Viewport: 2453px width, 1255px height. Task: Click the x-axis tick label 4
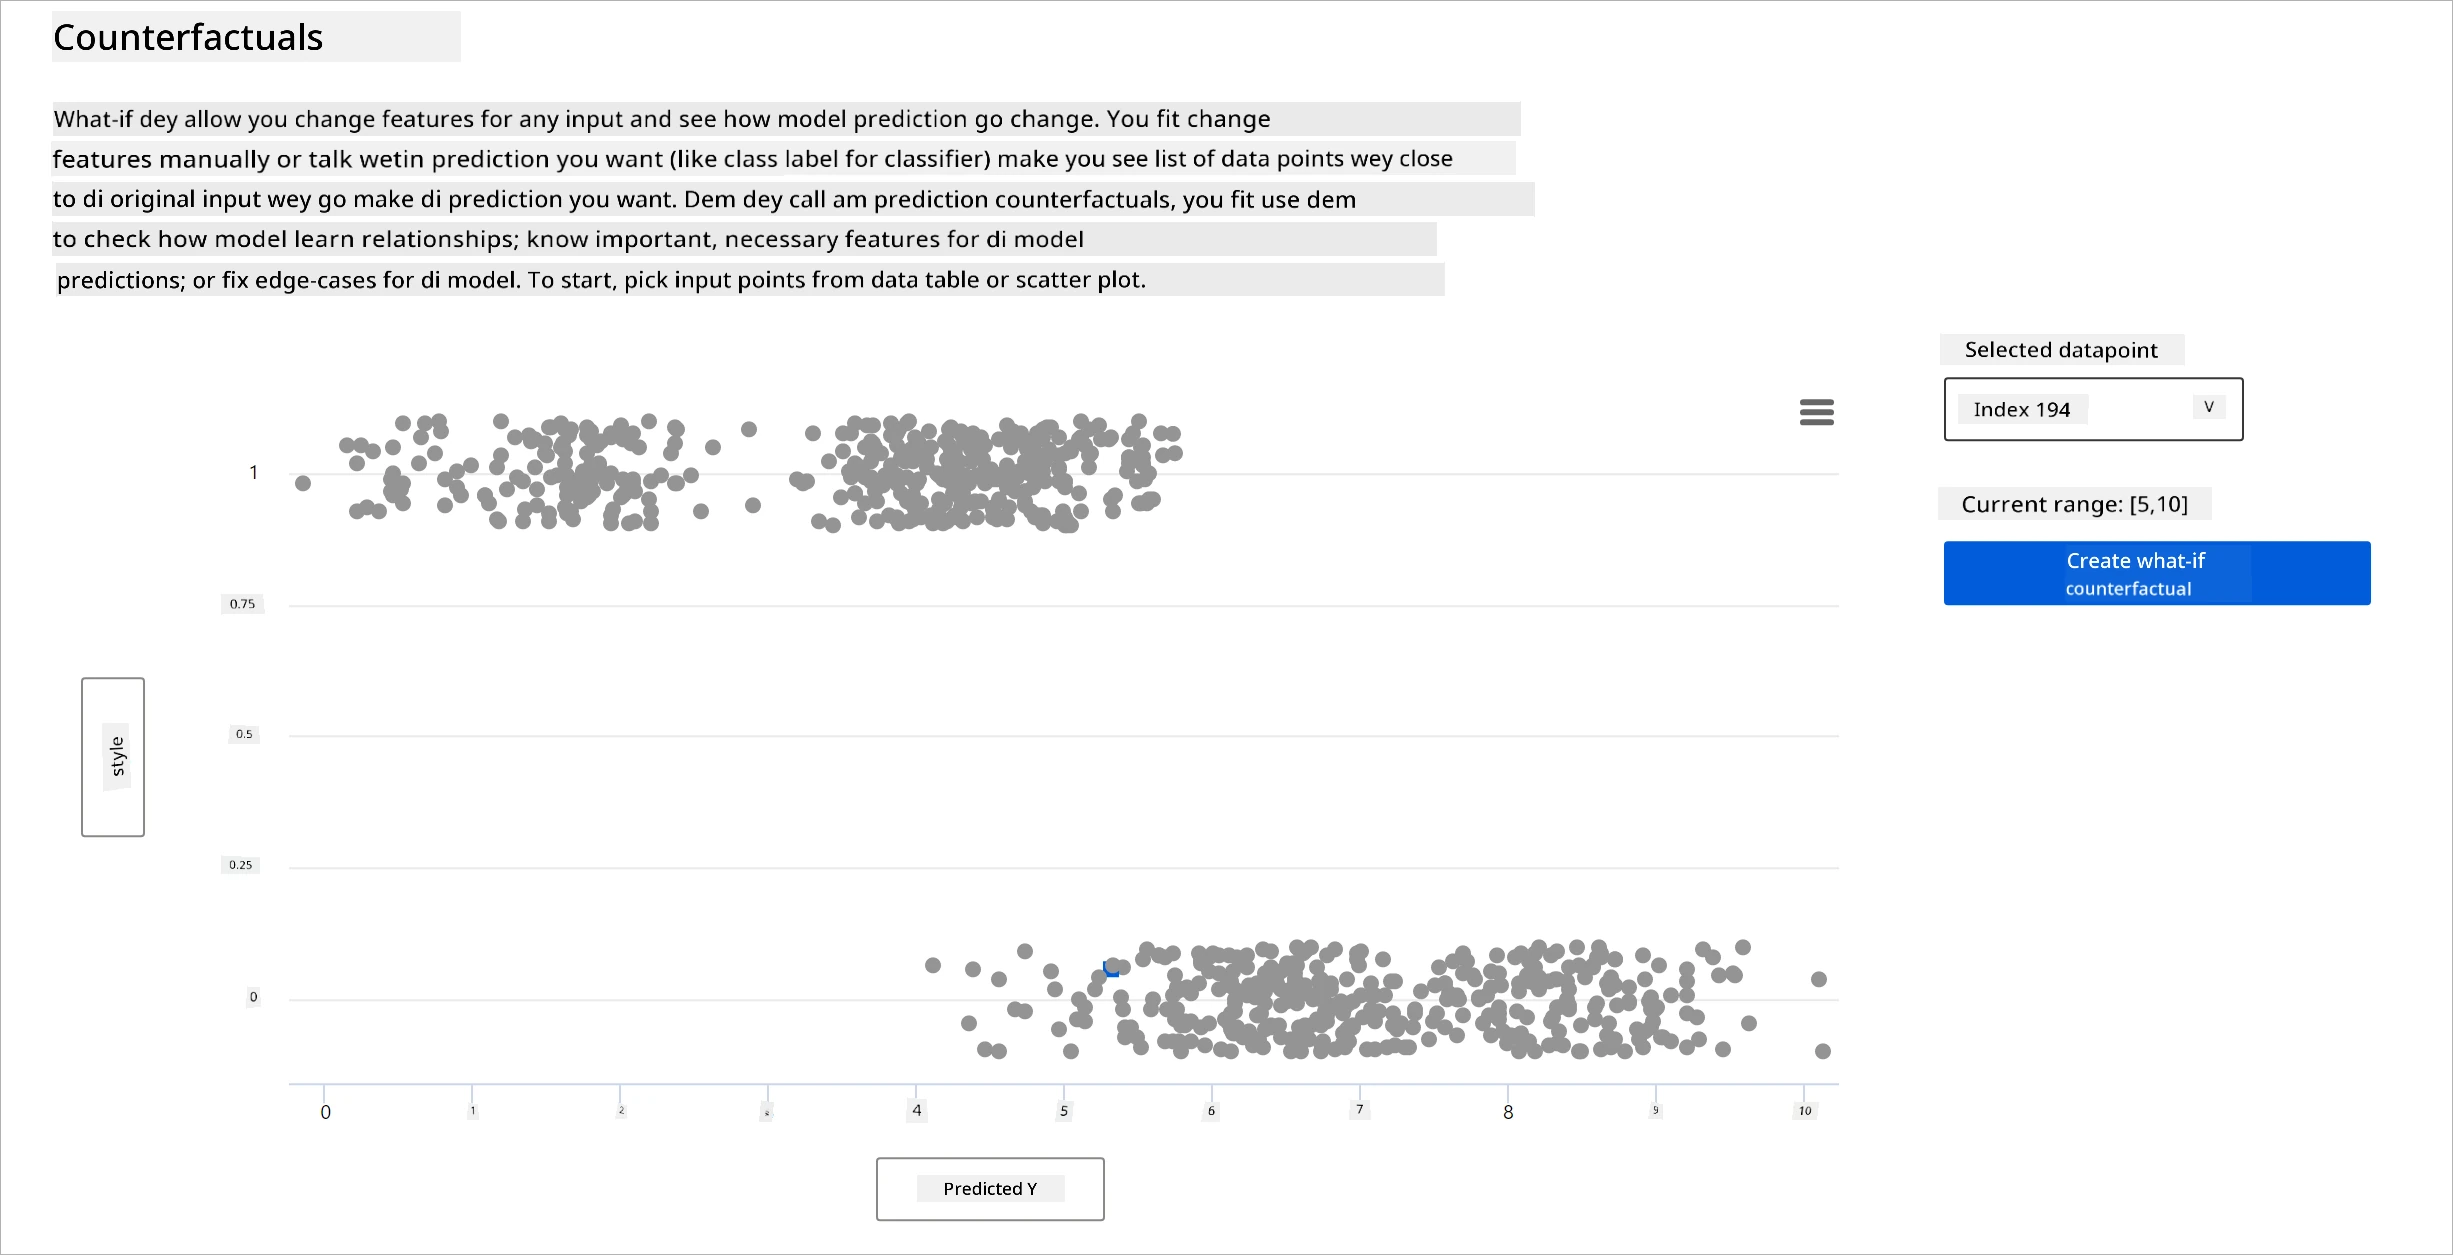[x=917, y=1110]
